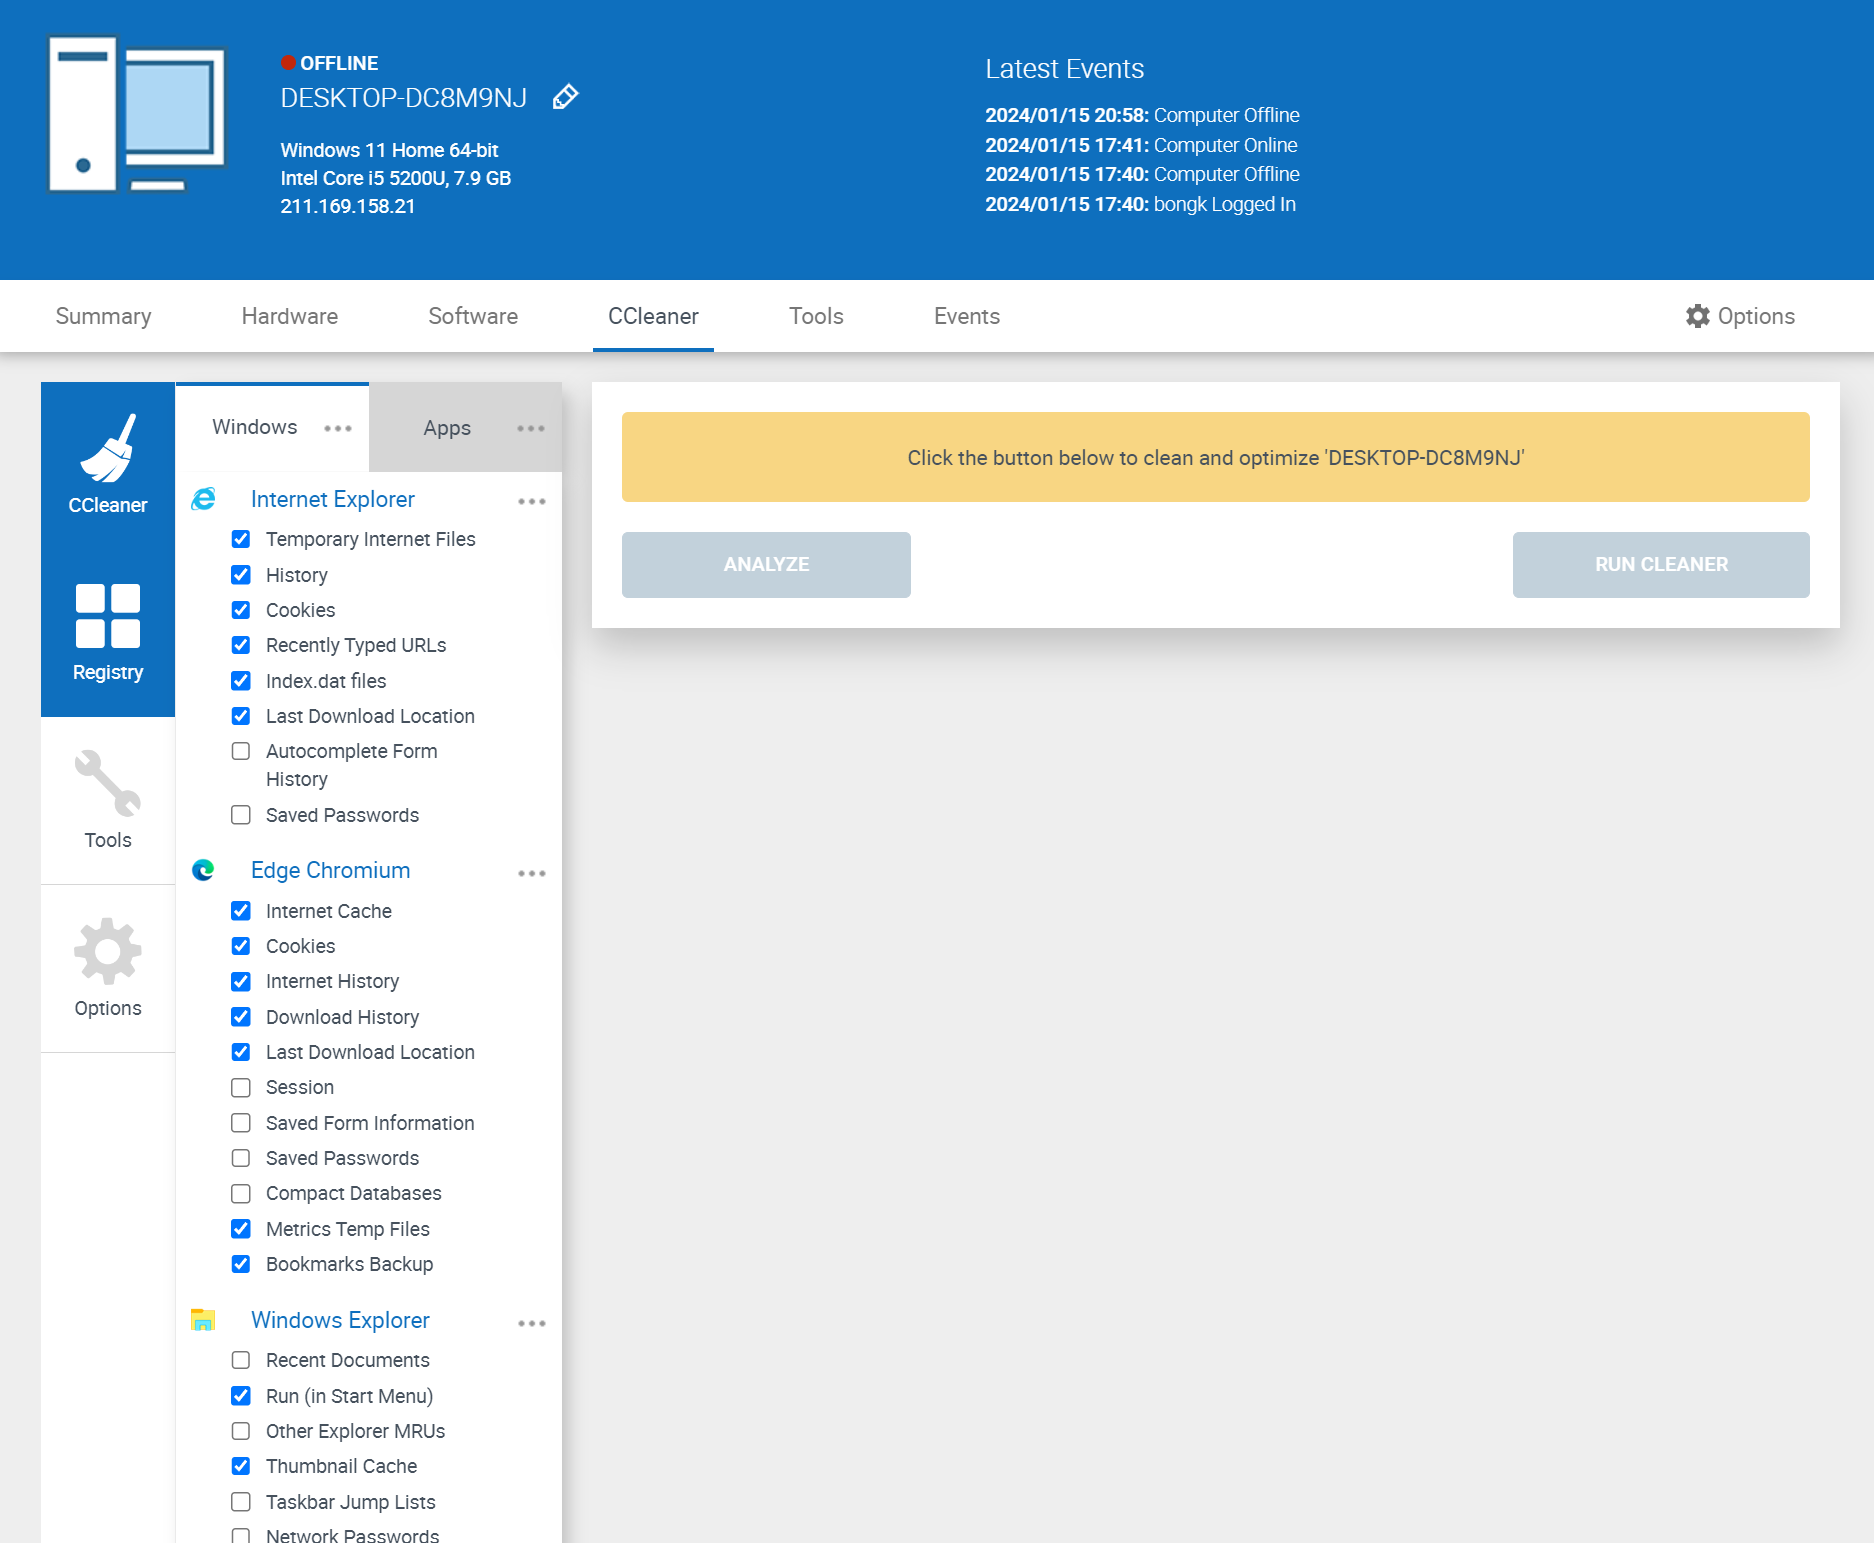The height and width of the screenshot is (1543, 1874).
Task: Enable Saved Form Information
Action: point(241,1123)
